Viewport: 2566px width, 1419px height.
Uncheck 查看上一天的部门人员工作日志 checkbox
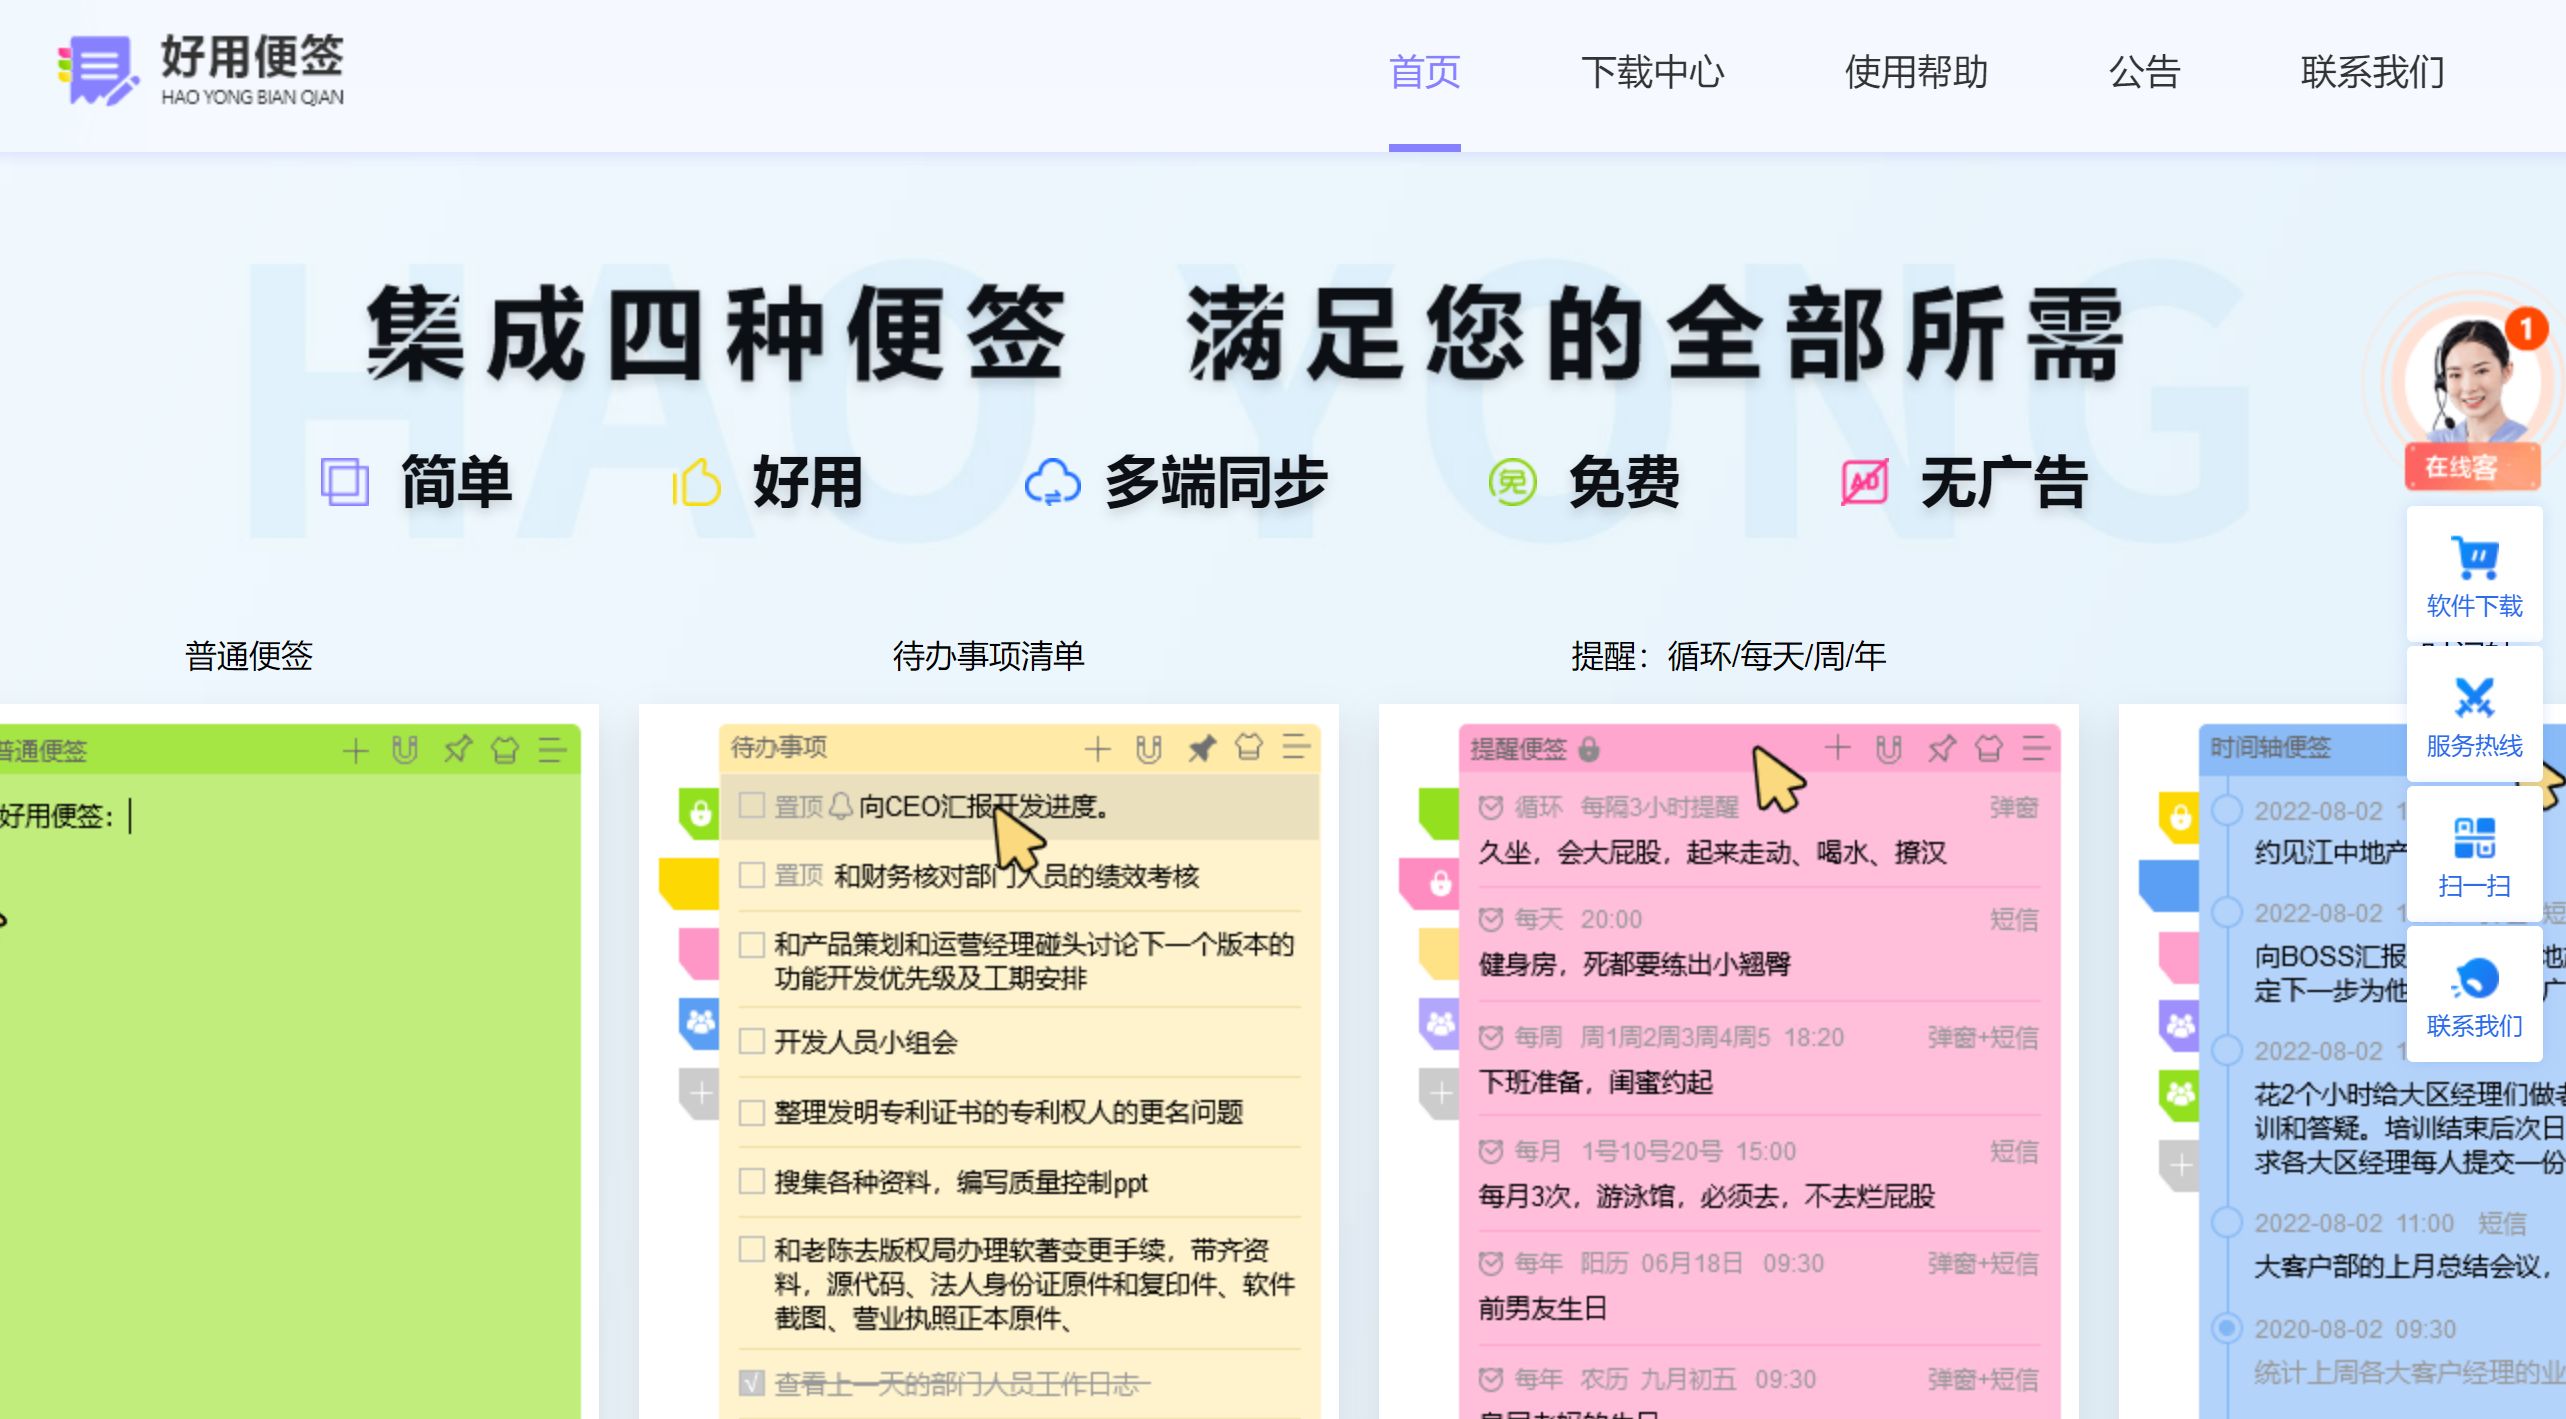point(751,1383)
